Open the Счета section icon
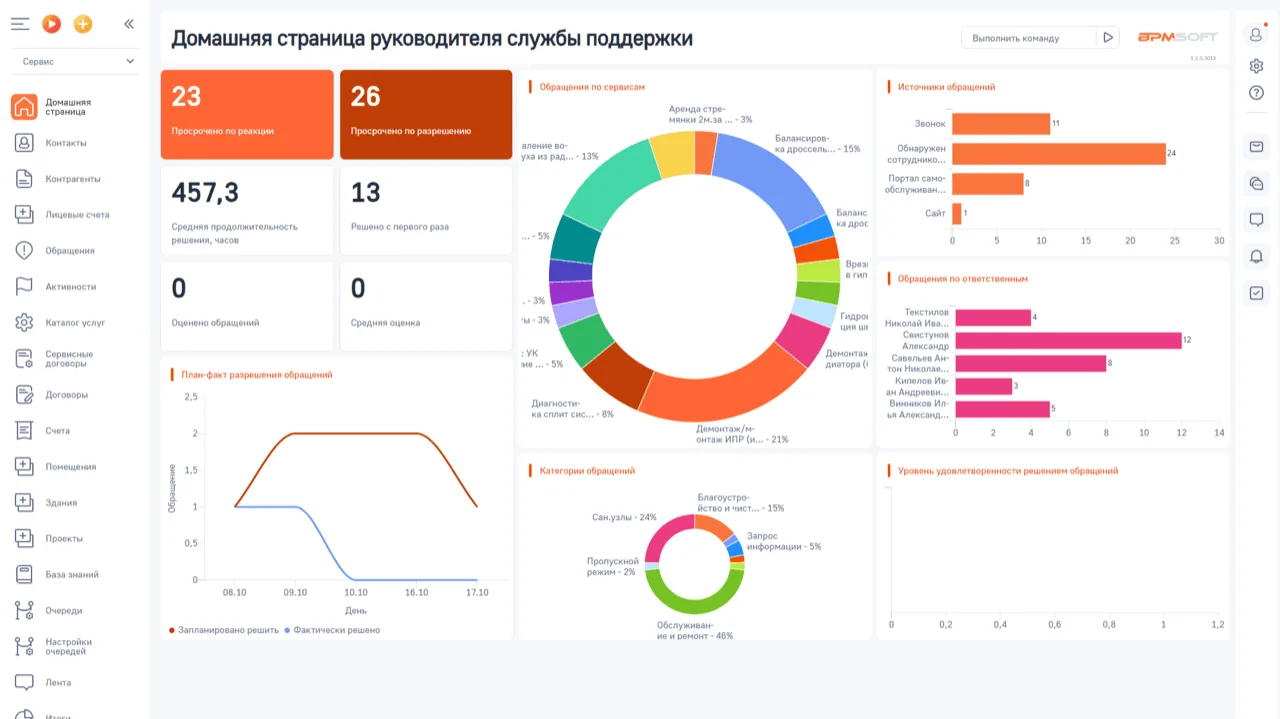 click(25, 431)
